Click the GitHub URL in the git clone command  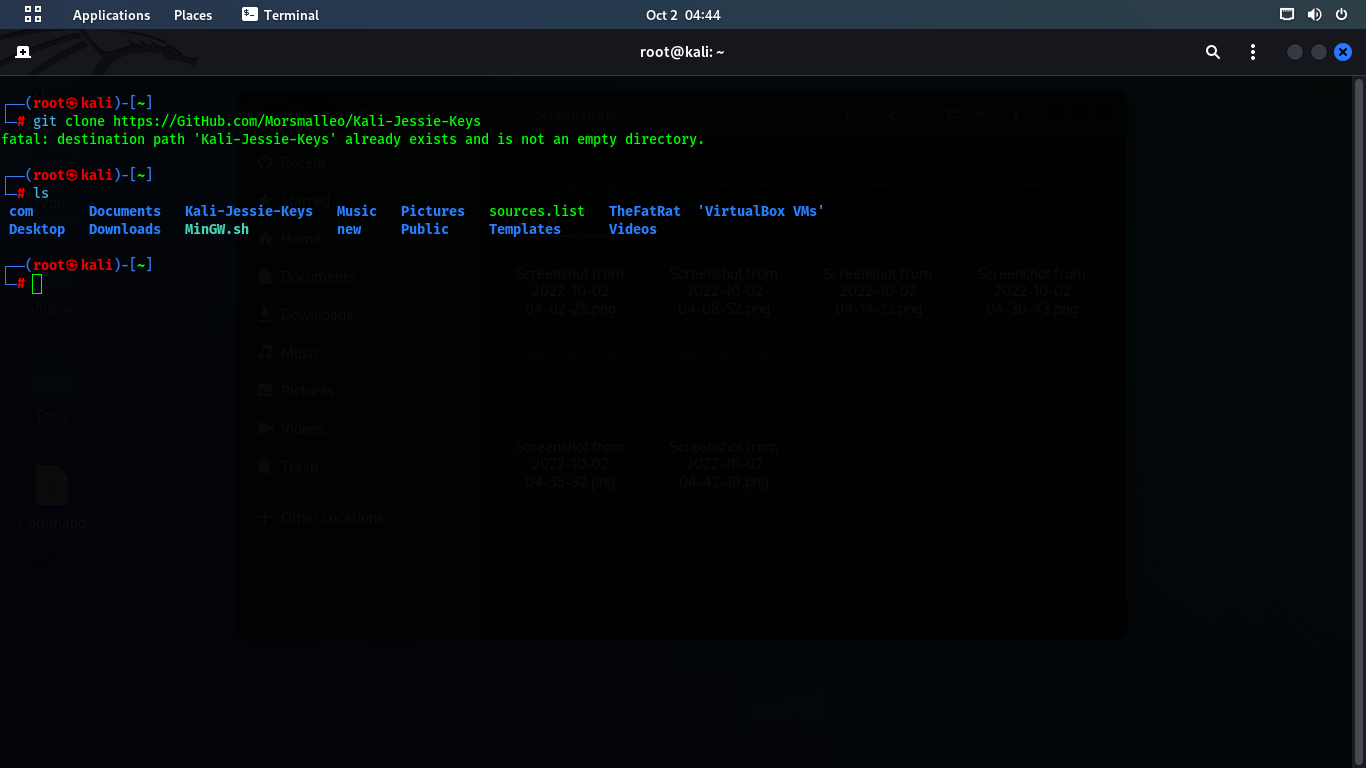coord(297,121)
